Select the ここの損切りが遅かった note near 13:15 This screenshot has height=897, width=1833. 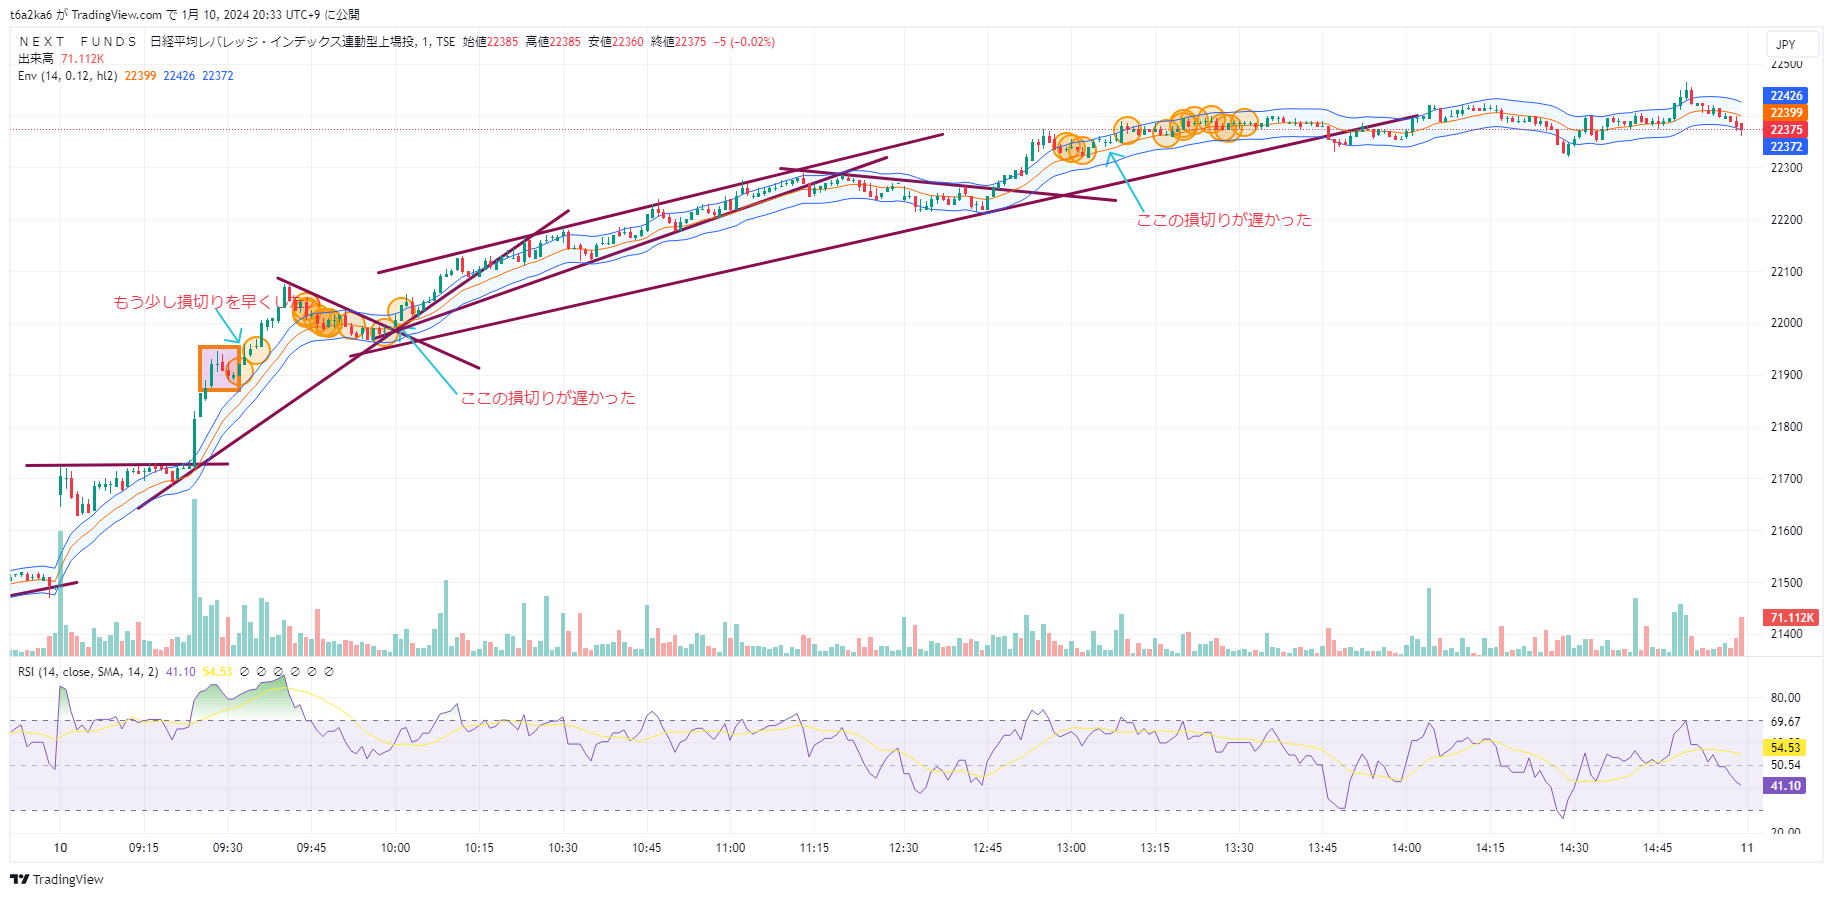[1223, 220]
